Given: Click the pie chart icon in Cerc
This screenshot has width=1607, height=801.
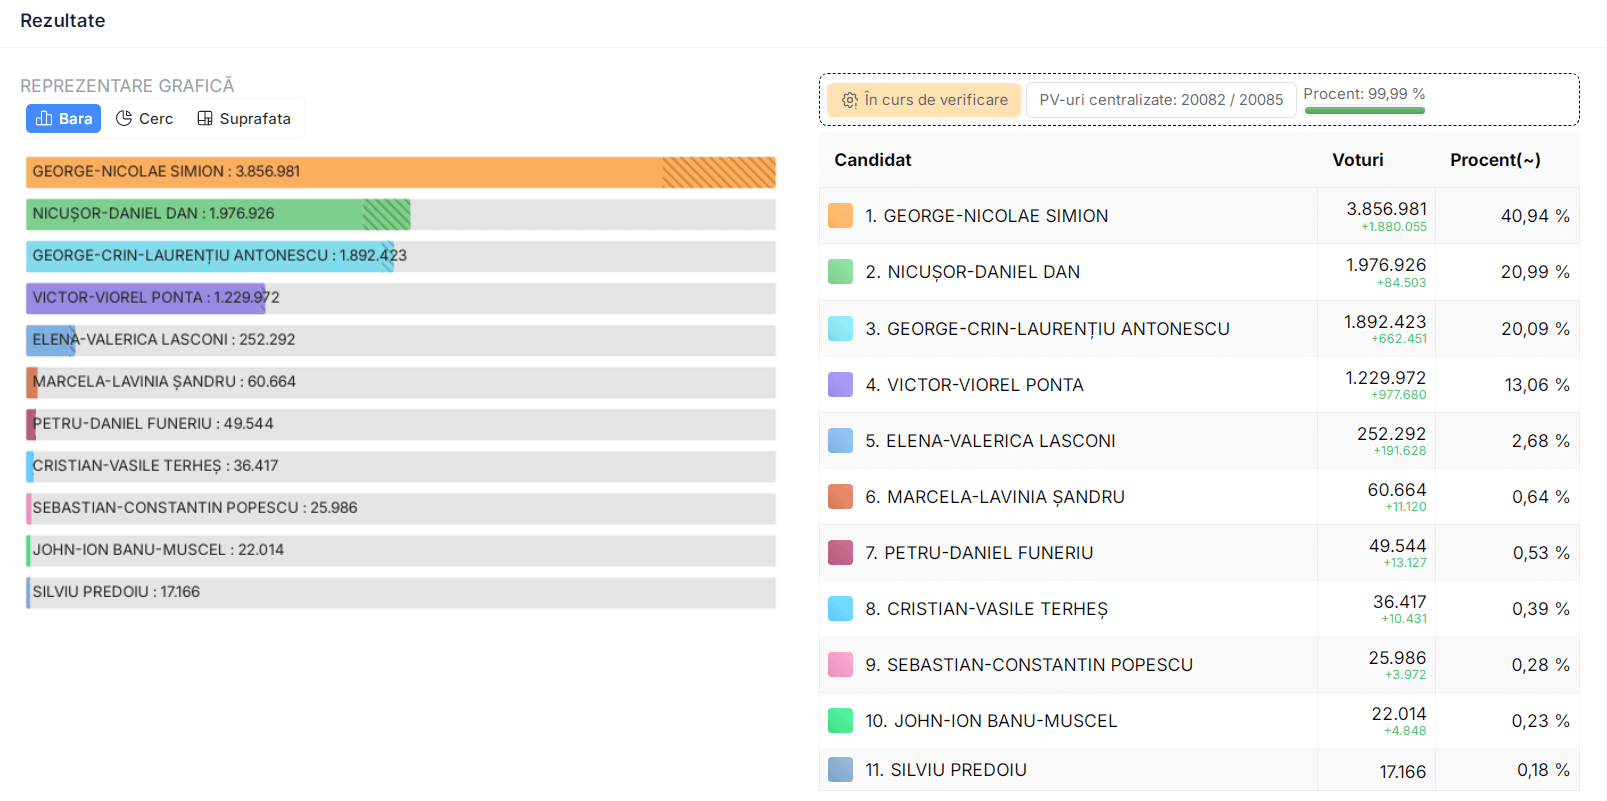Looking at the screenshot, I should pyautogui.click(x=124, y=119).
